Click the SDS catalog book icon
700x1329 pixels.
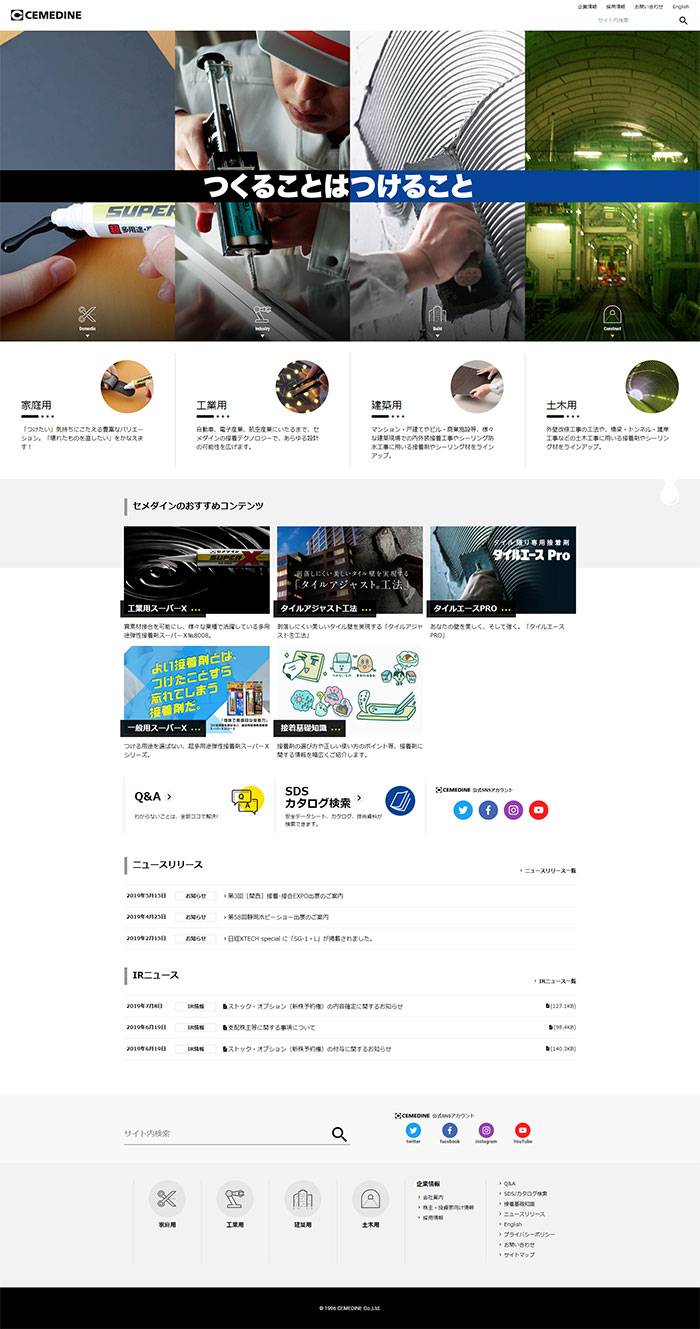tap(400, 800)
